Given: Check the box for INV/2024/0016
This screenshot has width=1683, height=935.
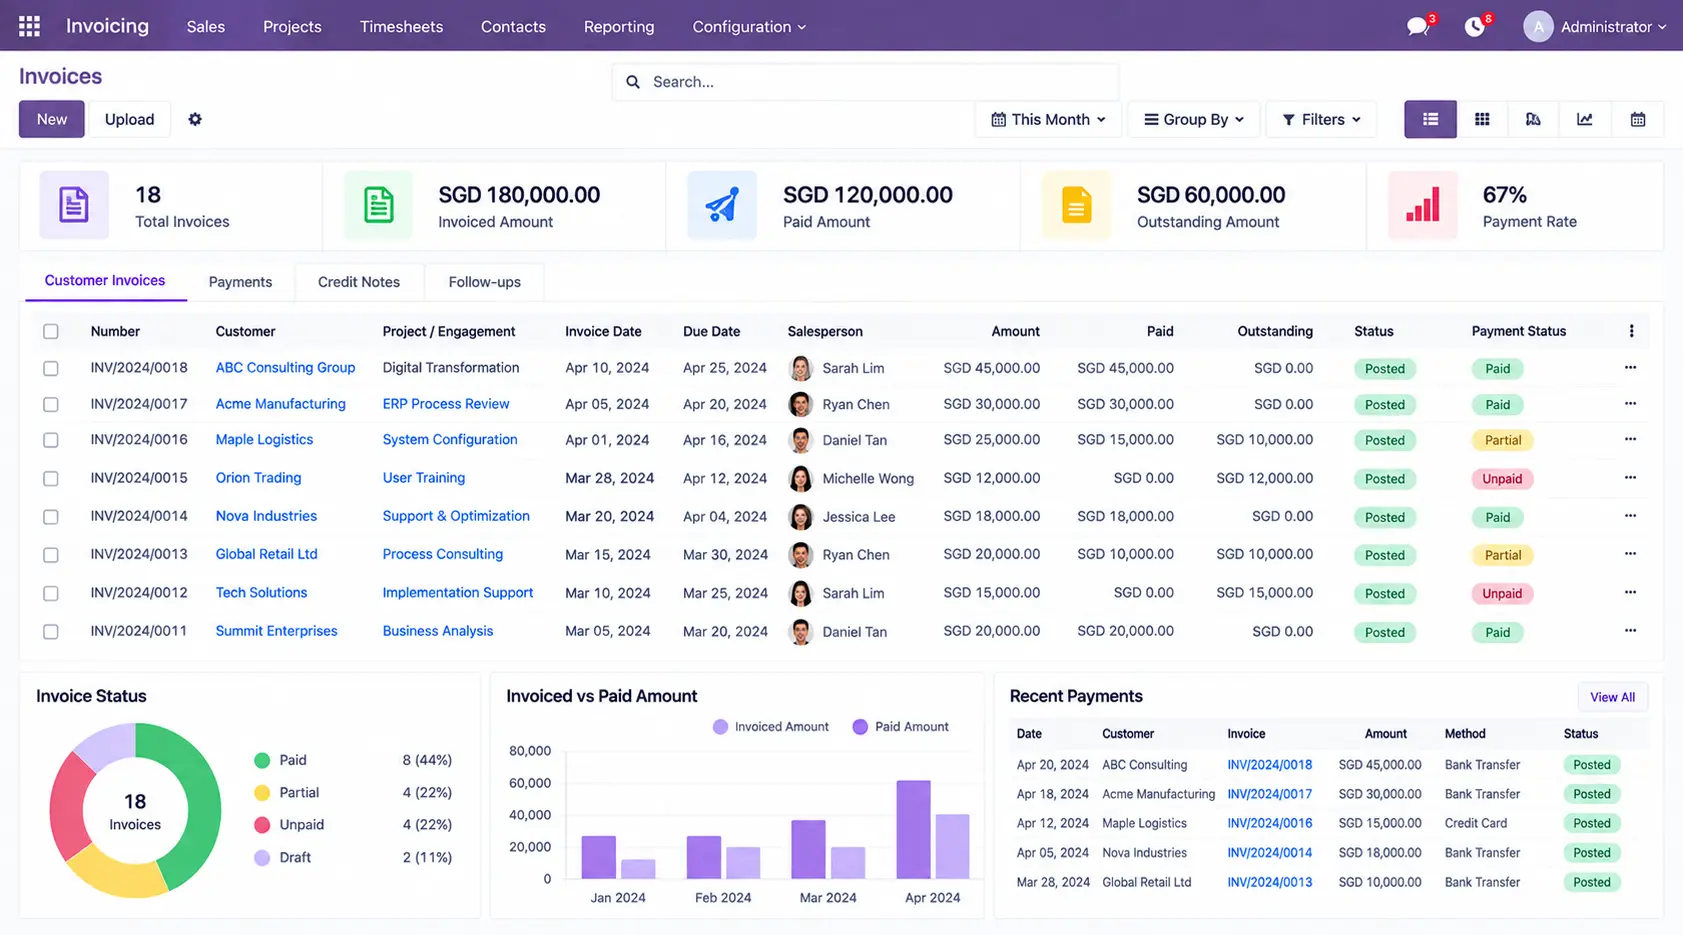Looking at the screenshot, I should [51, 440].
